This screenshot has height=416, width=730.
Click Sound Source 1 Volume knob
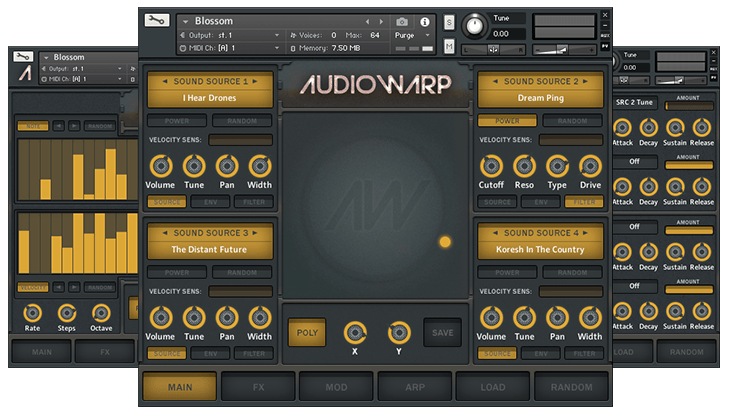pyautogui.click(x=160, y=167)
